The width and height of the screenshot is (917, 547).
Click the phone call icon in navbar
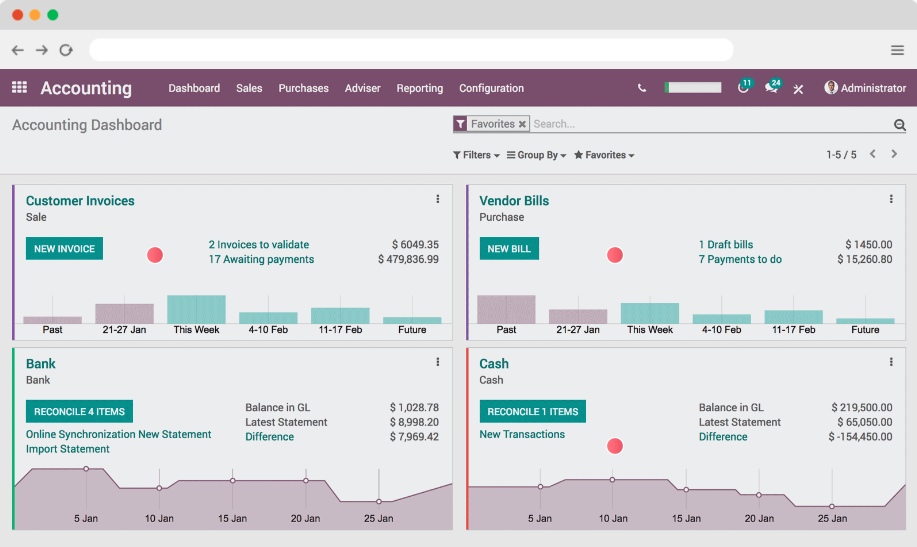point(642,88)
